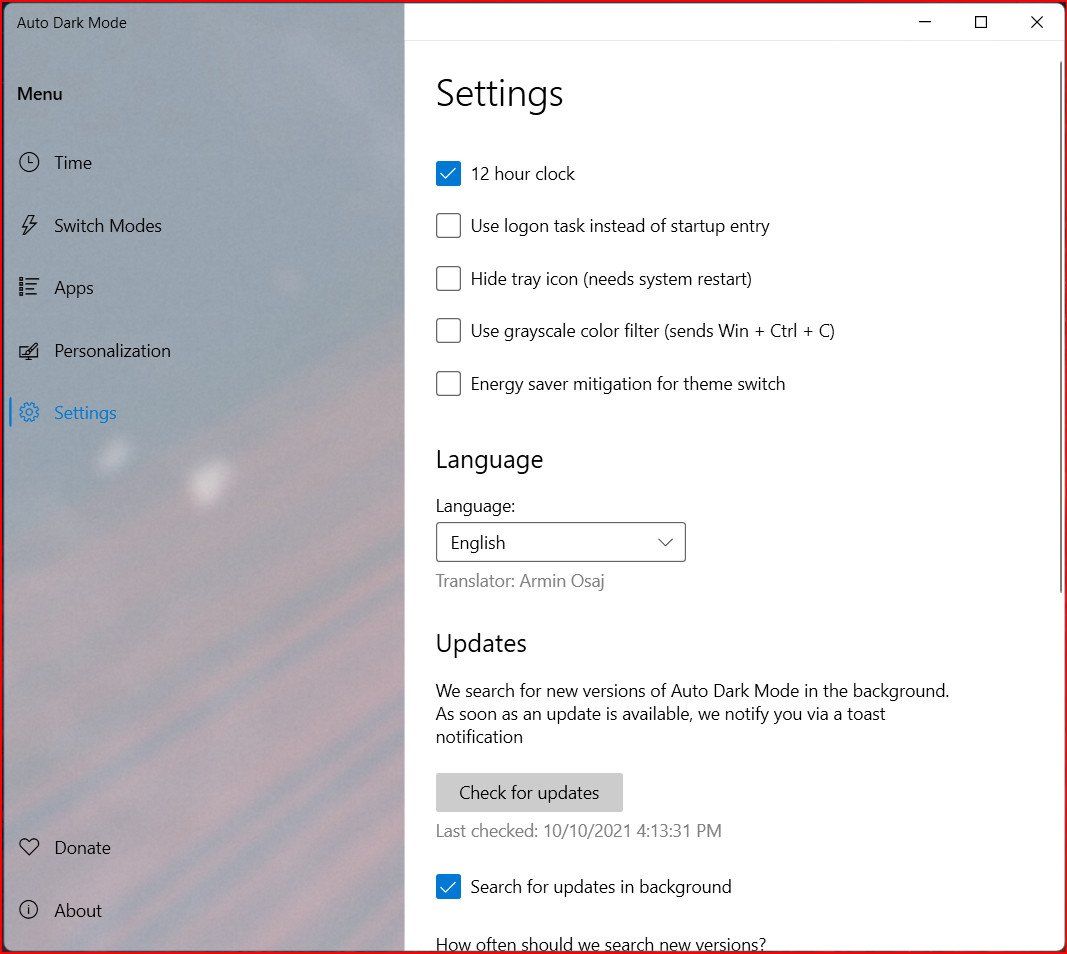Click the Auto Dark Mode window title

point(71,22)
